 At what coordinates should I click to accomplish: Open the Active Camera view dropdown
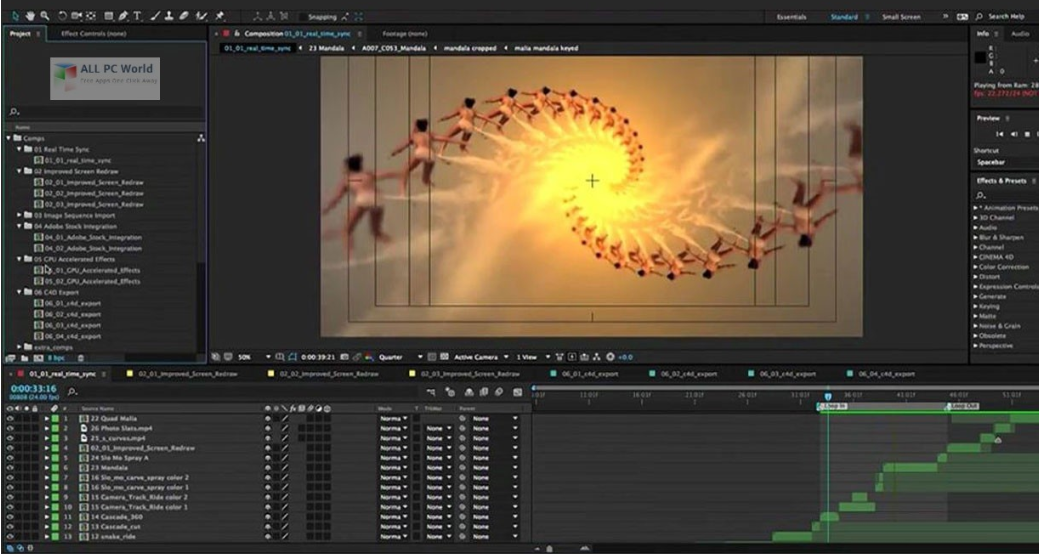click(x=480, y=357)
